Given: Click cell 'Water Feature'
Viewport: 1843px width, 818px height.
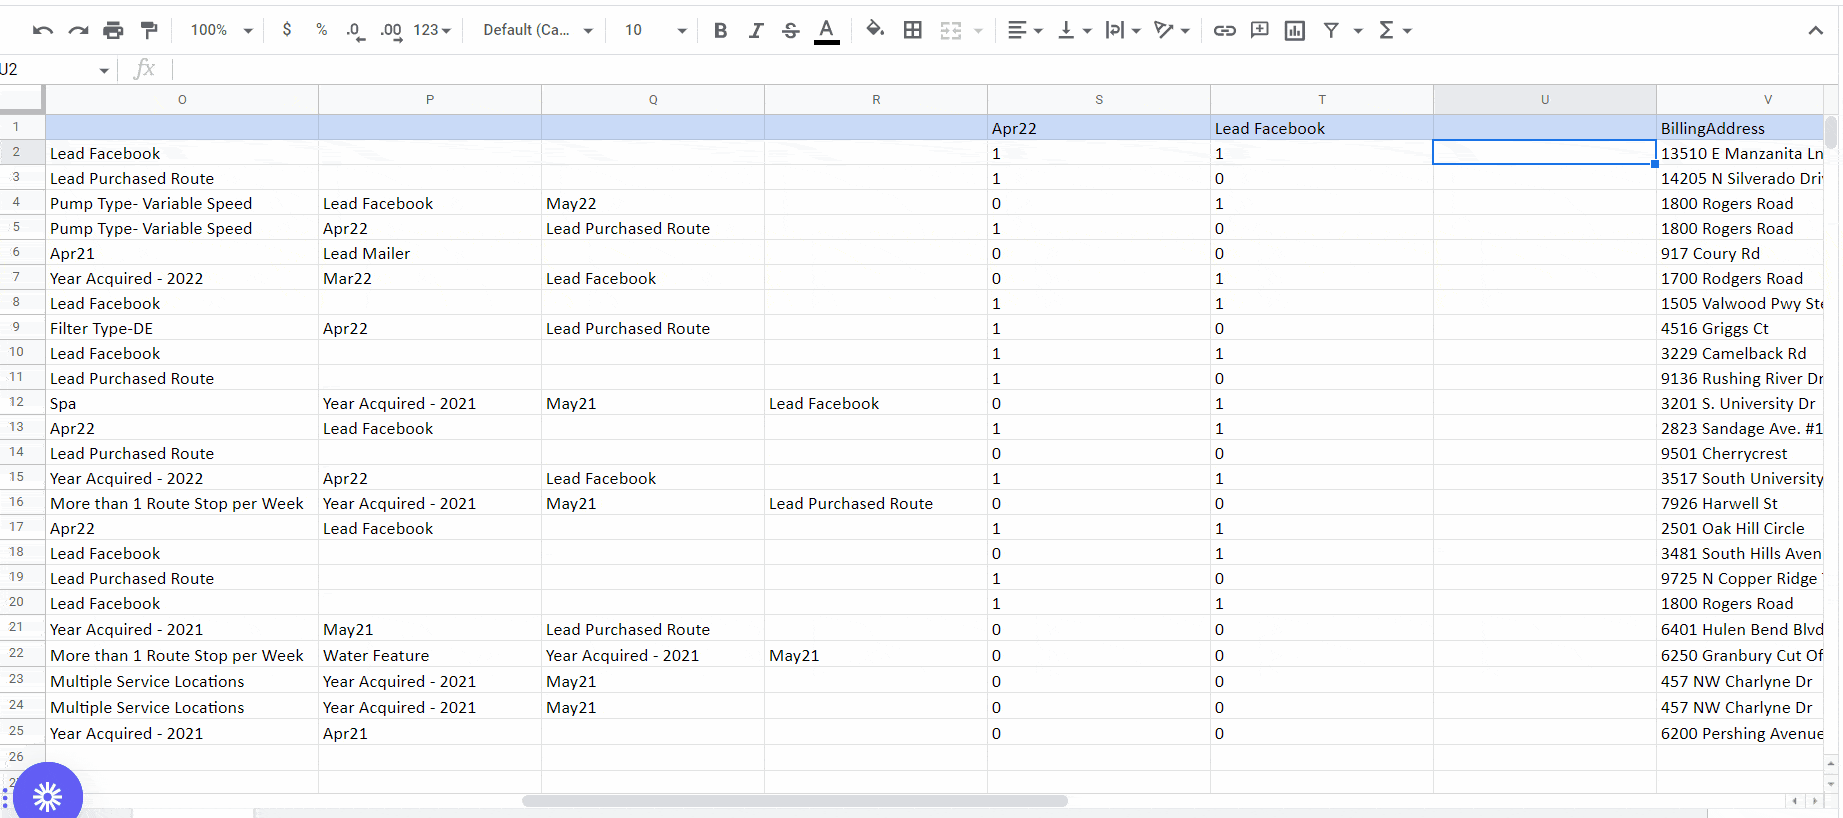Looking at the screenshot, I should click(430, 656).
